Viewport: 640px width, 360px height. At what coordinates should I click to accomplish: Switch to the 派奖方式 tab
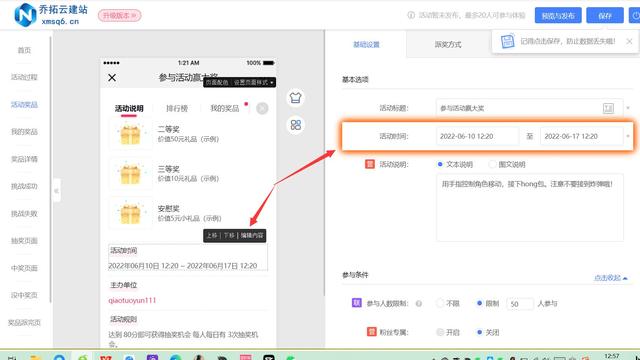(448, 44)
